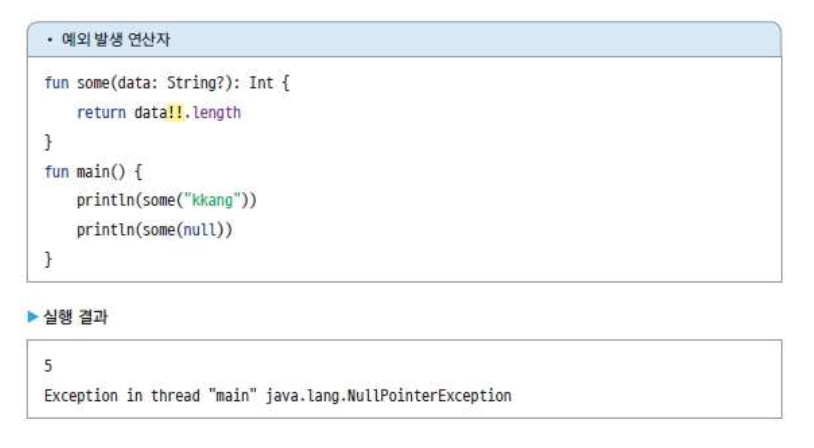
Task: Click the output value '5'
Action: 48,366
